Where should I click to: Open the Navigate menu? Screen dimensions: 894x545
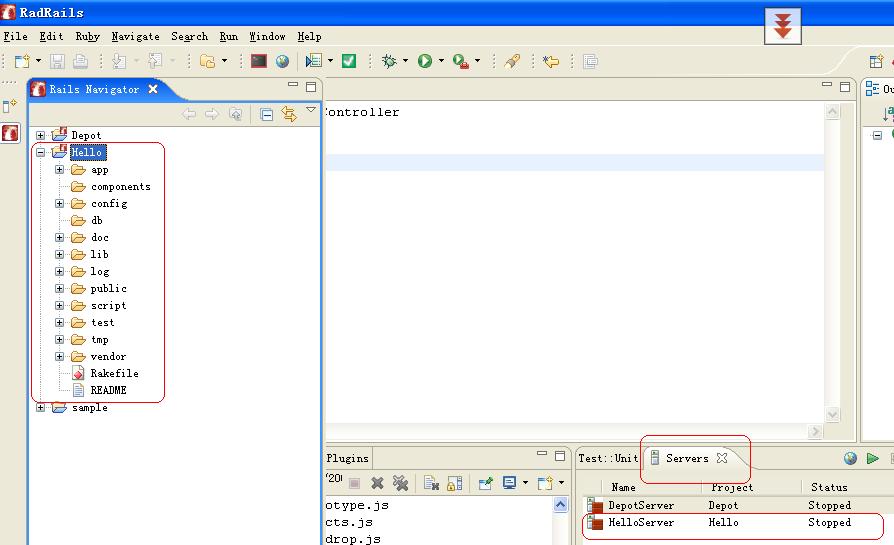pos(136,36)
